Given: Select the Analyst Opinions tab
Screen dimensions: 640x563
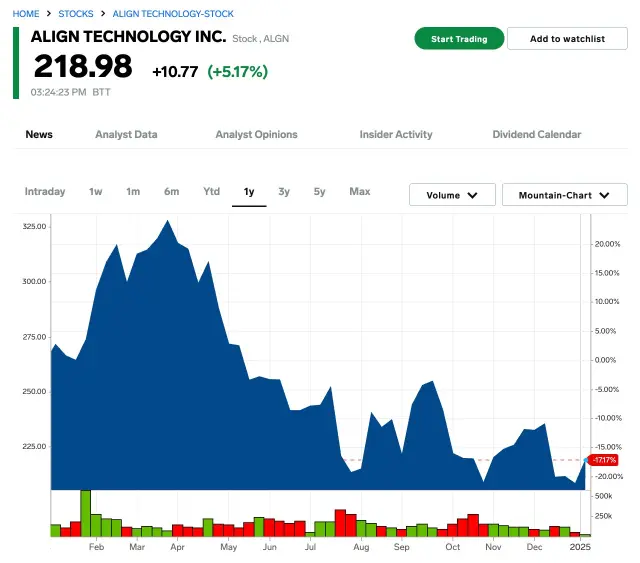Looking at the screenshot, I should click(256, 134).
